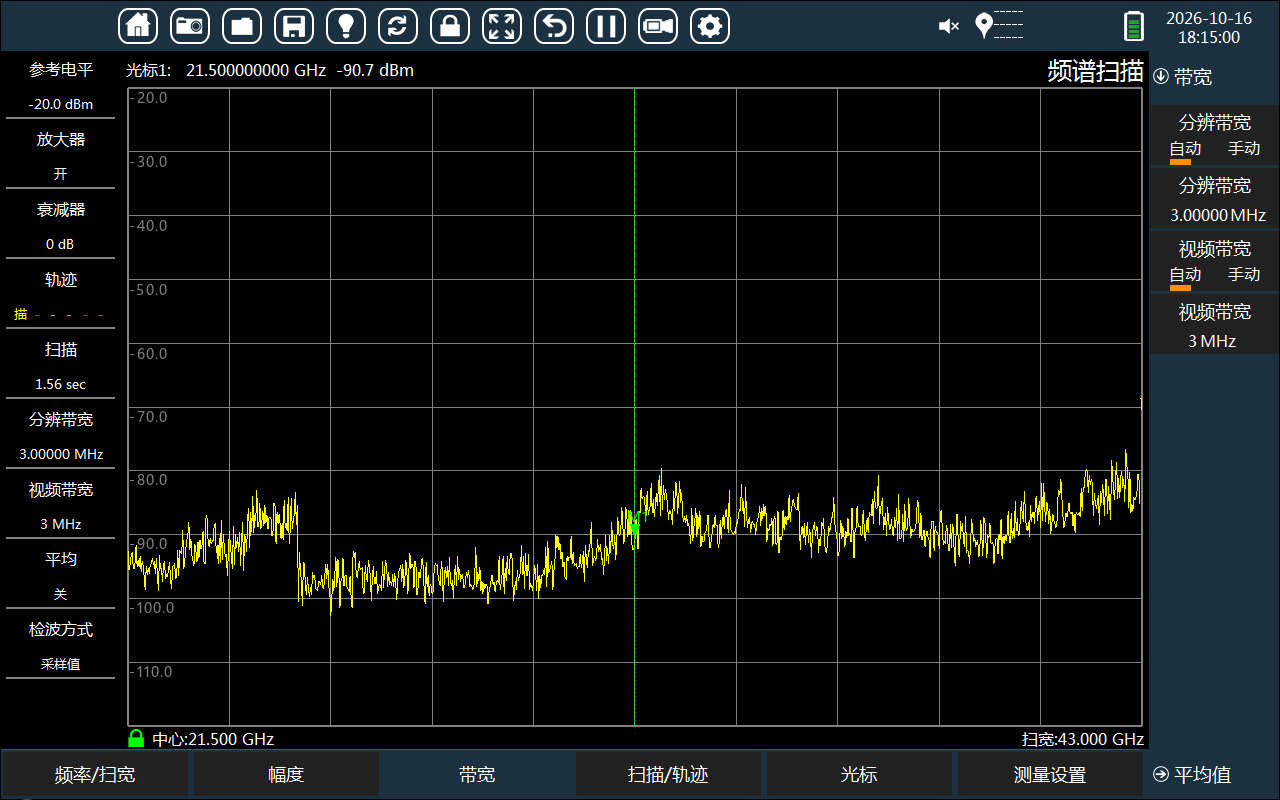Open the 测量设置 measurement settings

click(x=1050, y=774)
